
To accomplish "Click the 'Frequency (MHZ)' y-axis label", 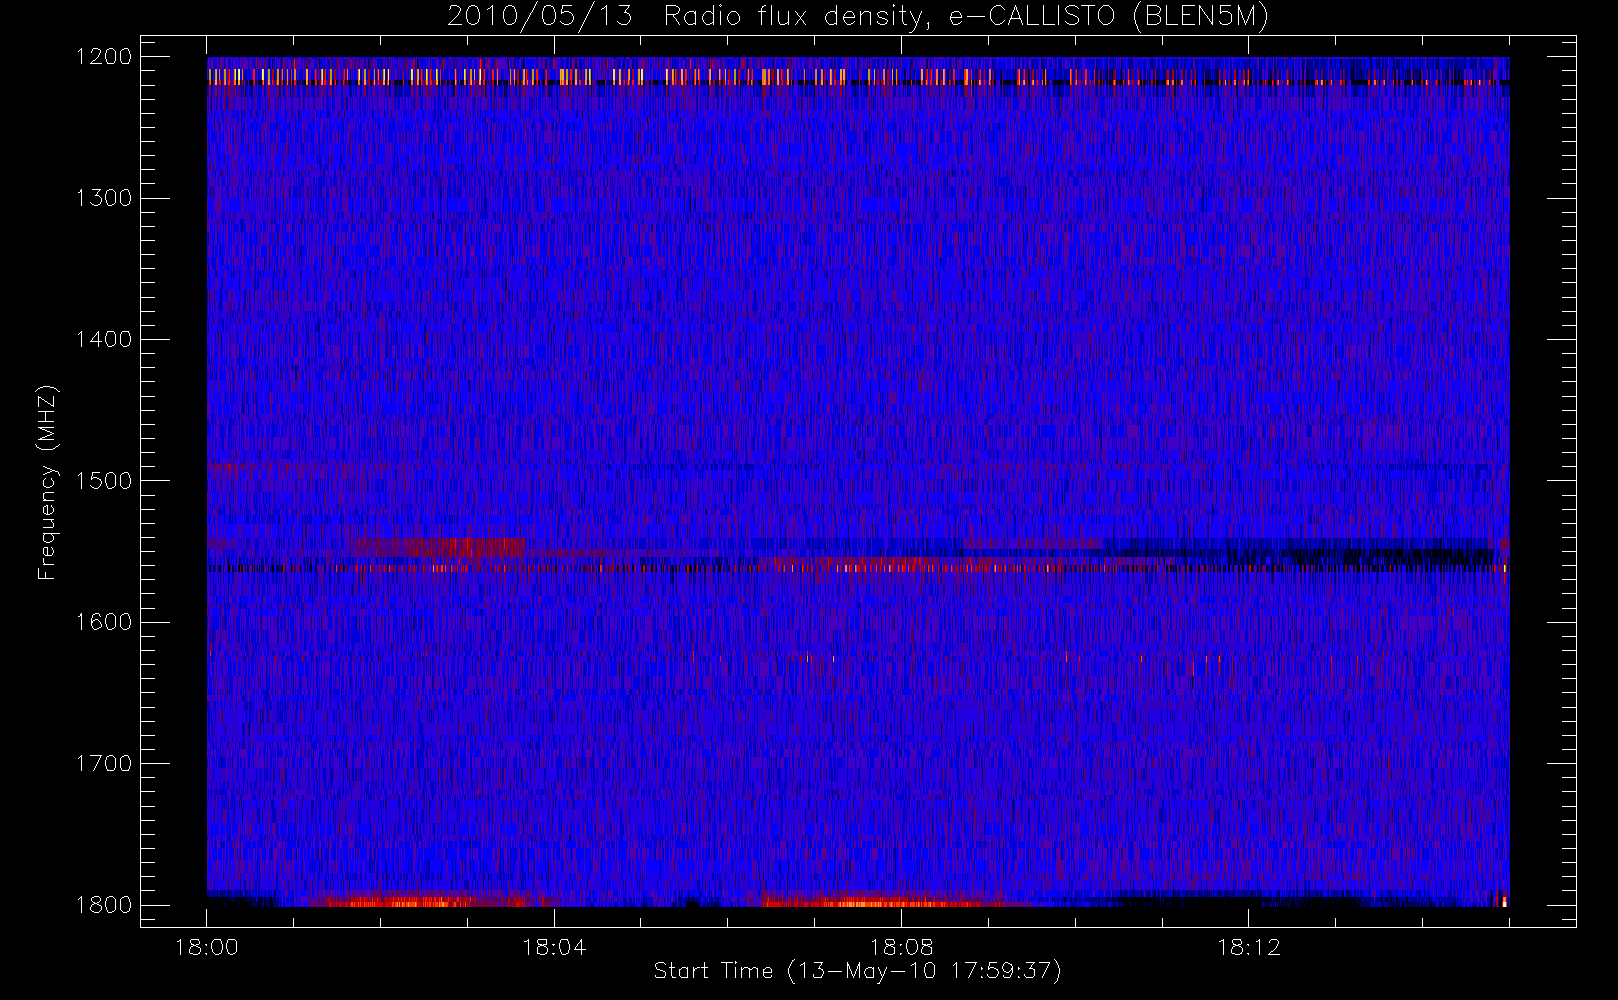I will [47, 482].
